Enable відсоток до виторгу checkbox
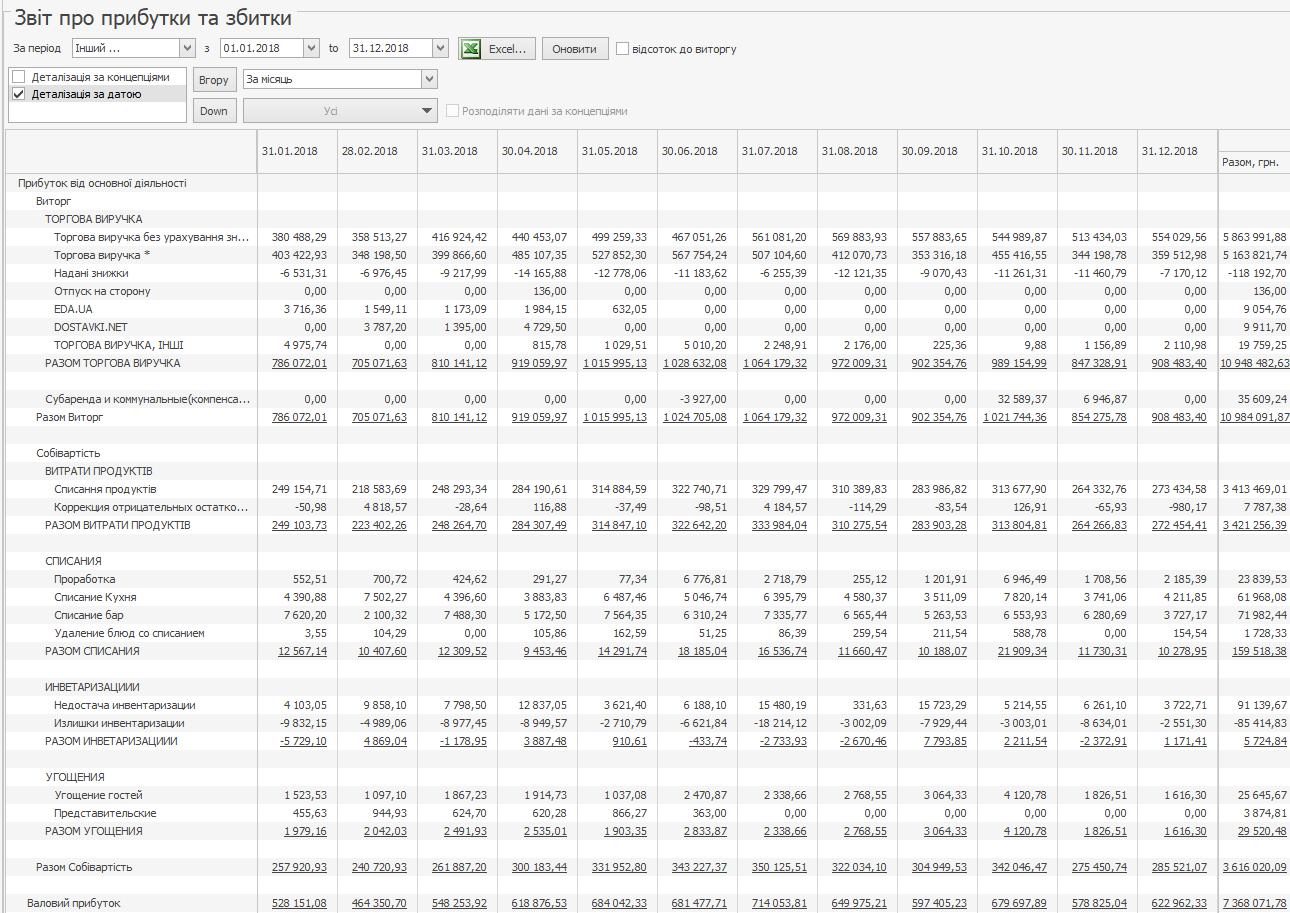This screenshot has height=913, width=1290. (623, 48)
